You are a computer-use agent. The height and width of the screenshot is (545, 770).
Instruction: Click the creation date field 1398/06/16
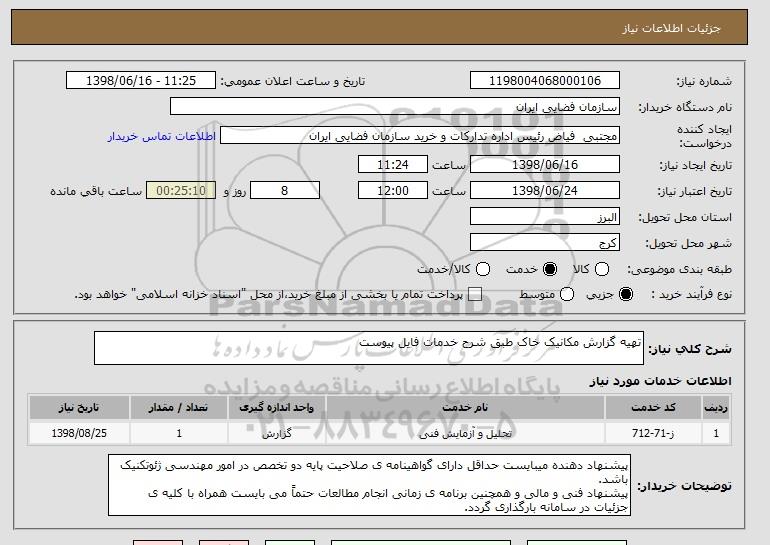(x=545, y=164)
